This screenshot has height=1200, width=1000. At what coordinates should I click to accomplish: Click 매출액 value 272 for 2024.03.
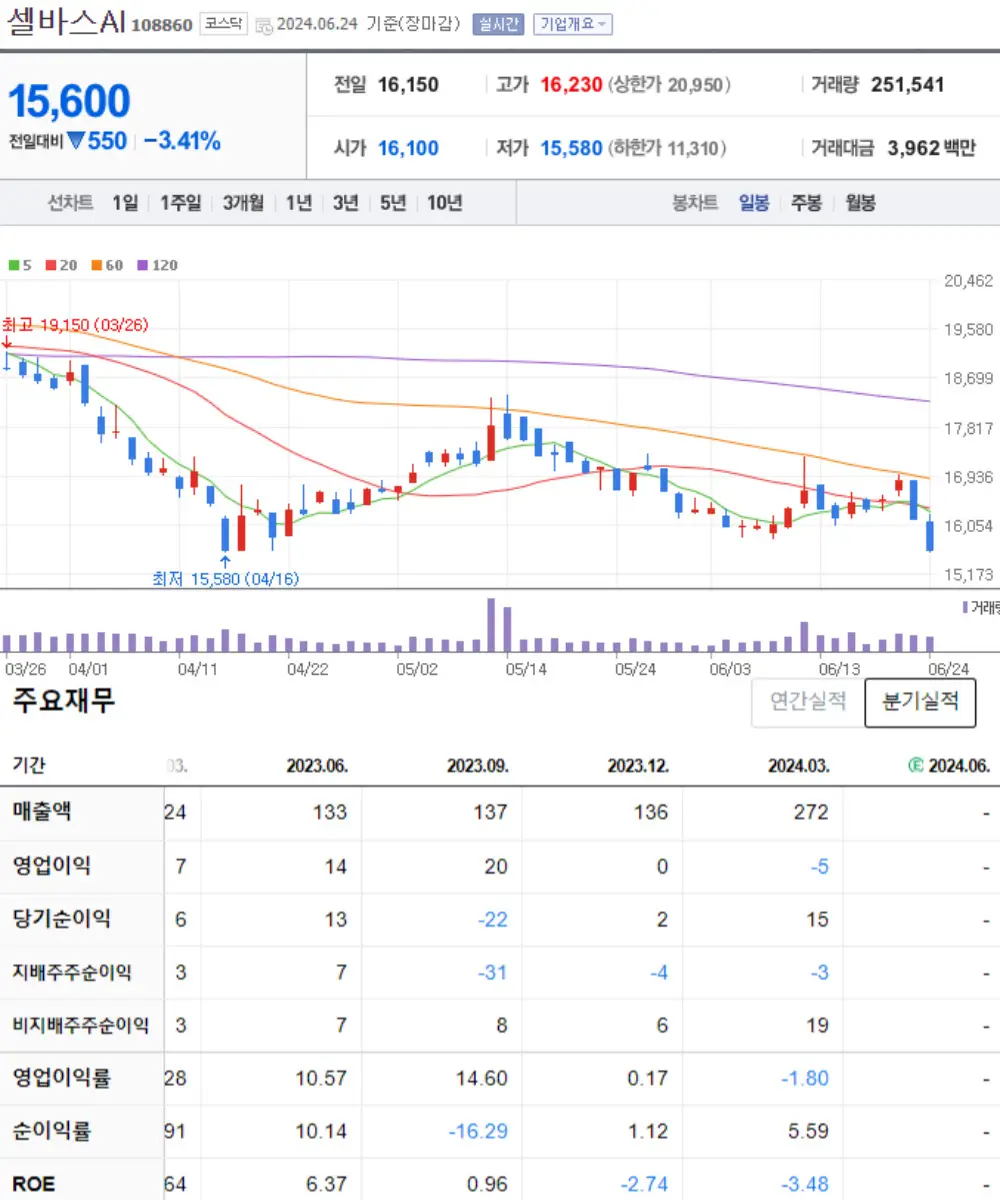coord(810,812)
